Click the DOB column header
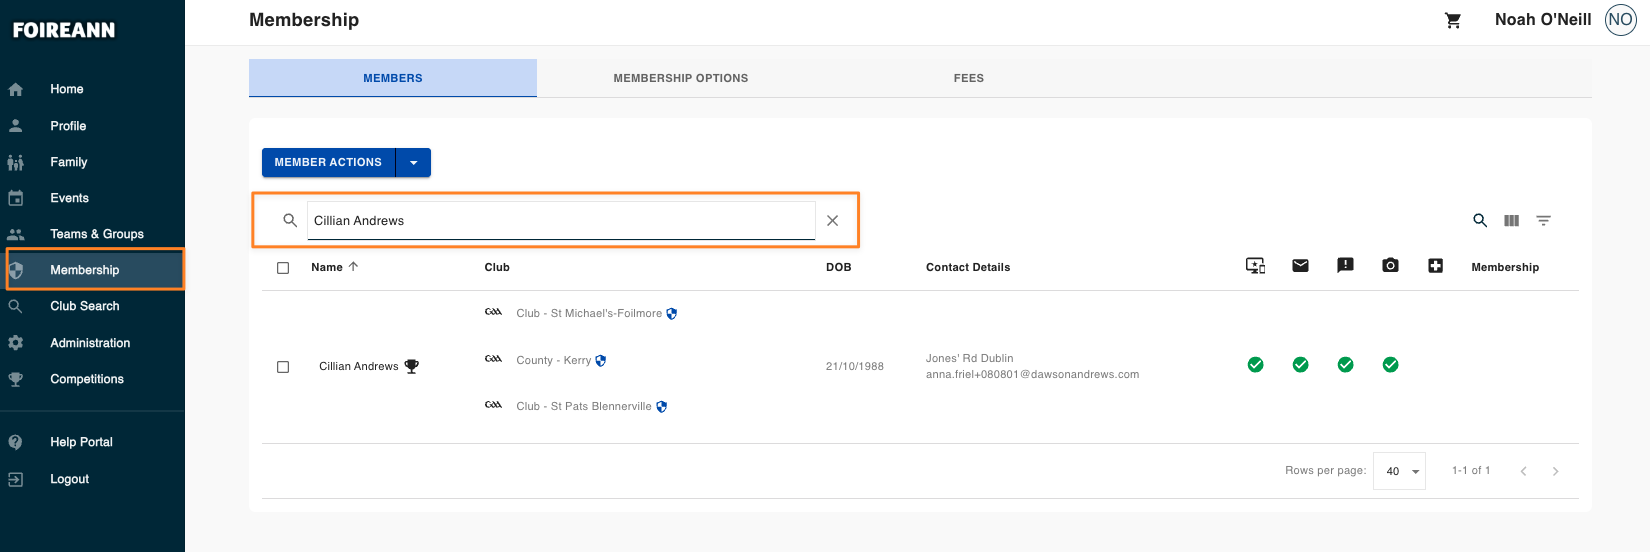This screenshot has width=1650, height=552. tap(839, 267)
